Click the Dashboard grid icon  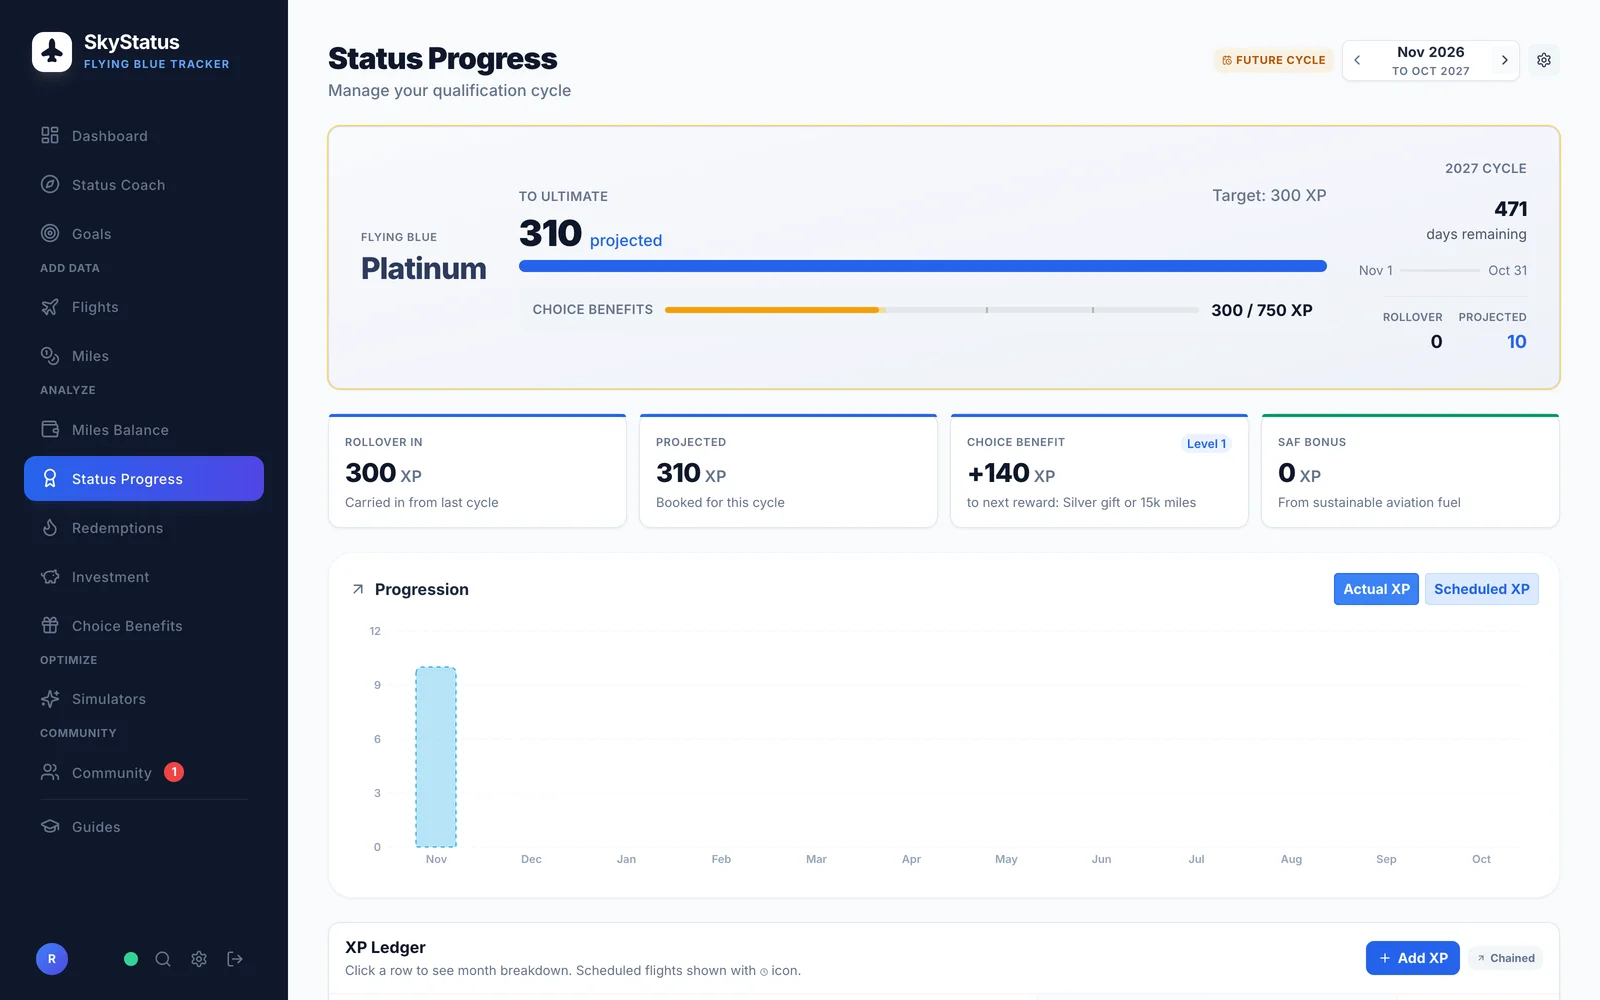(50, 135)
